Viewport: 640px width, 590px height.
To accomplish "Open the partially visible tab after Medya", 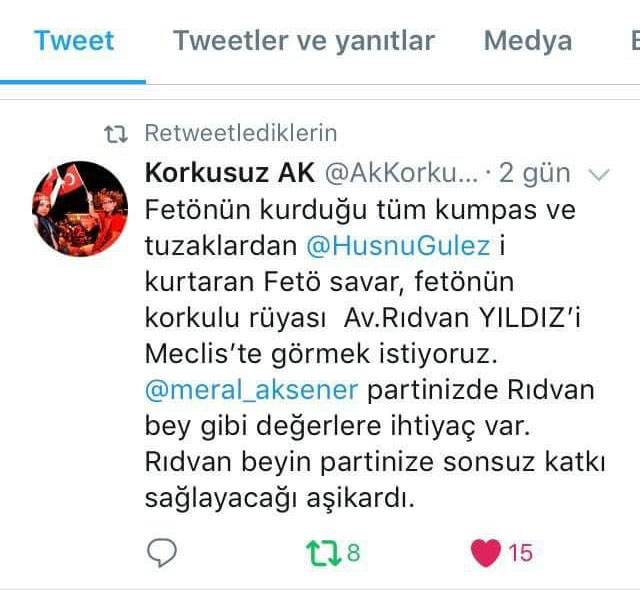I will pyautogui.click(x=635, y=41).
